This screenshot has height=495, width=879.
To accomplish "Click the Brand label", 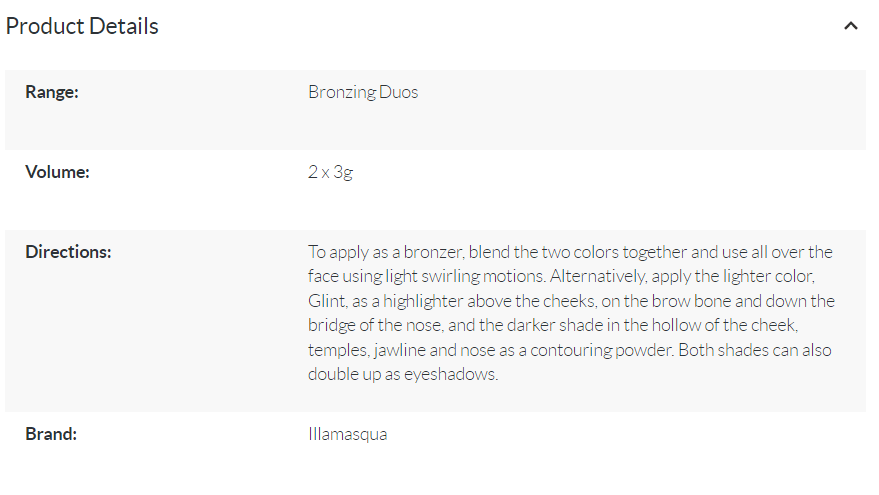I will [x=51, y=434].
